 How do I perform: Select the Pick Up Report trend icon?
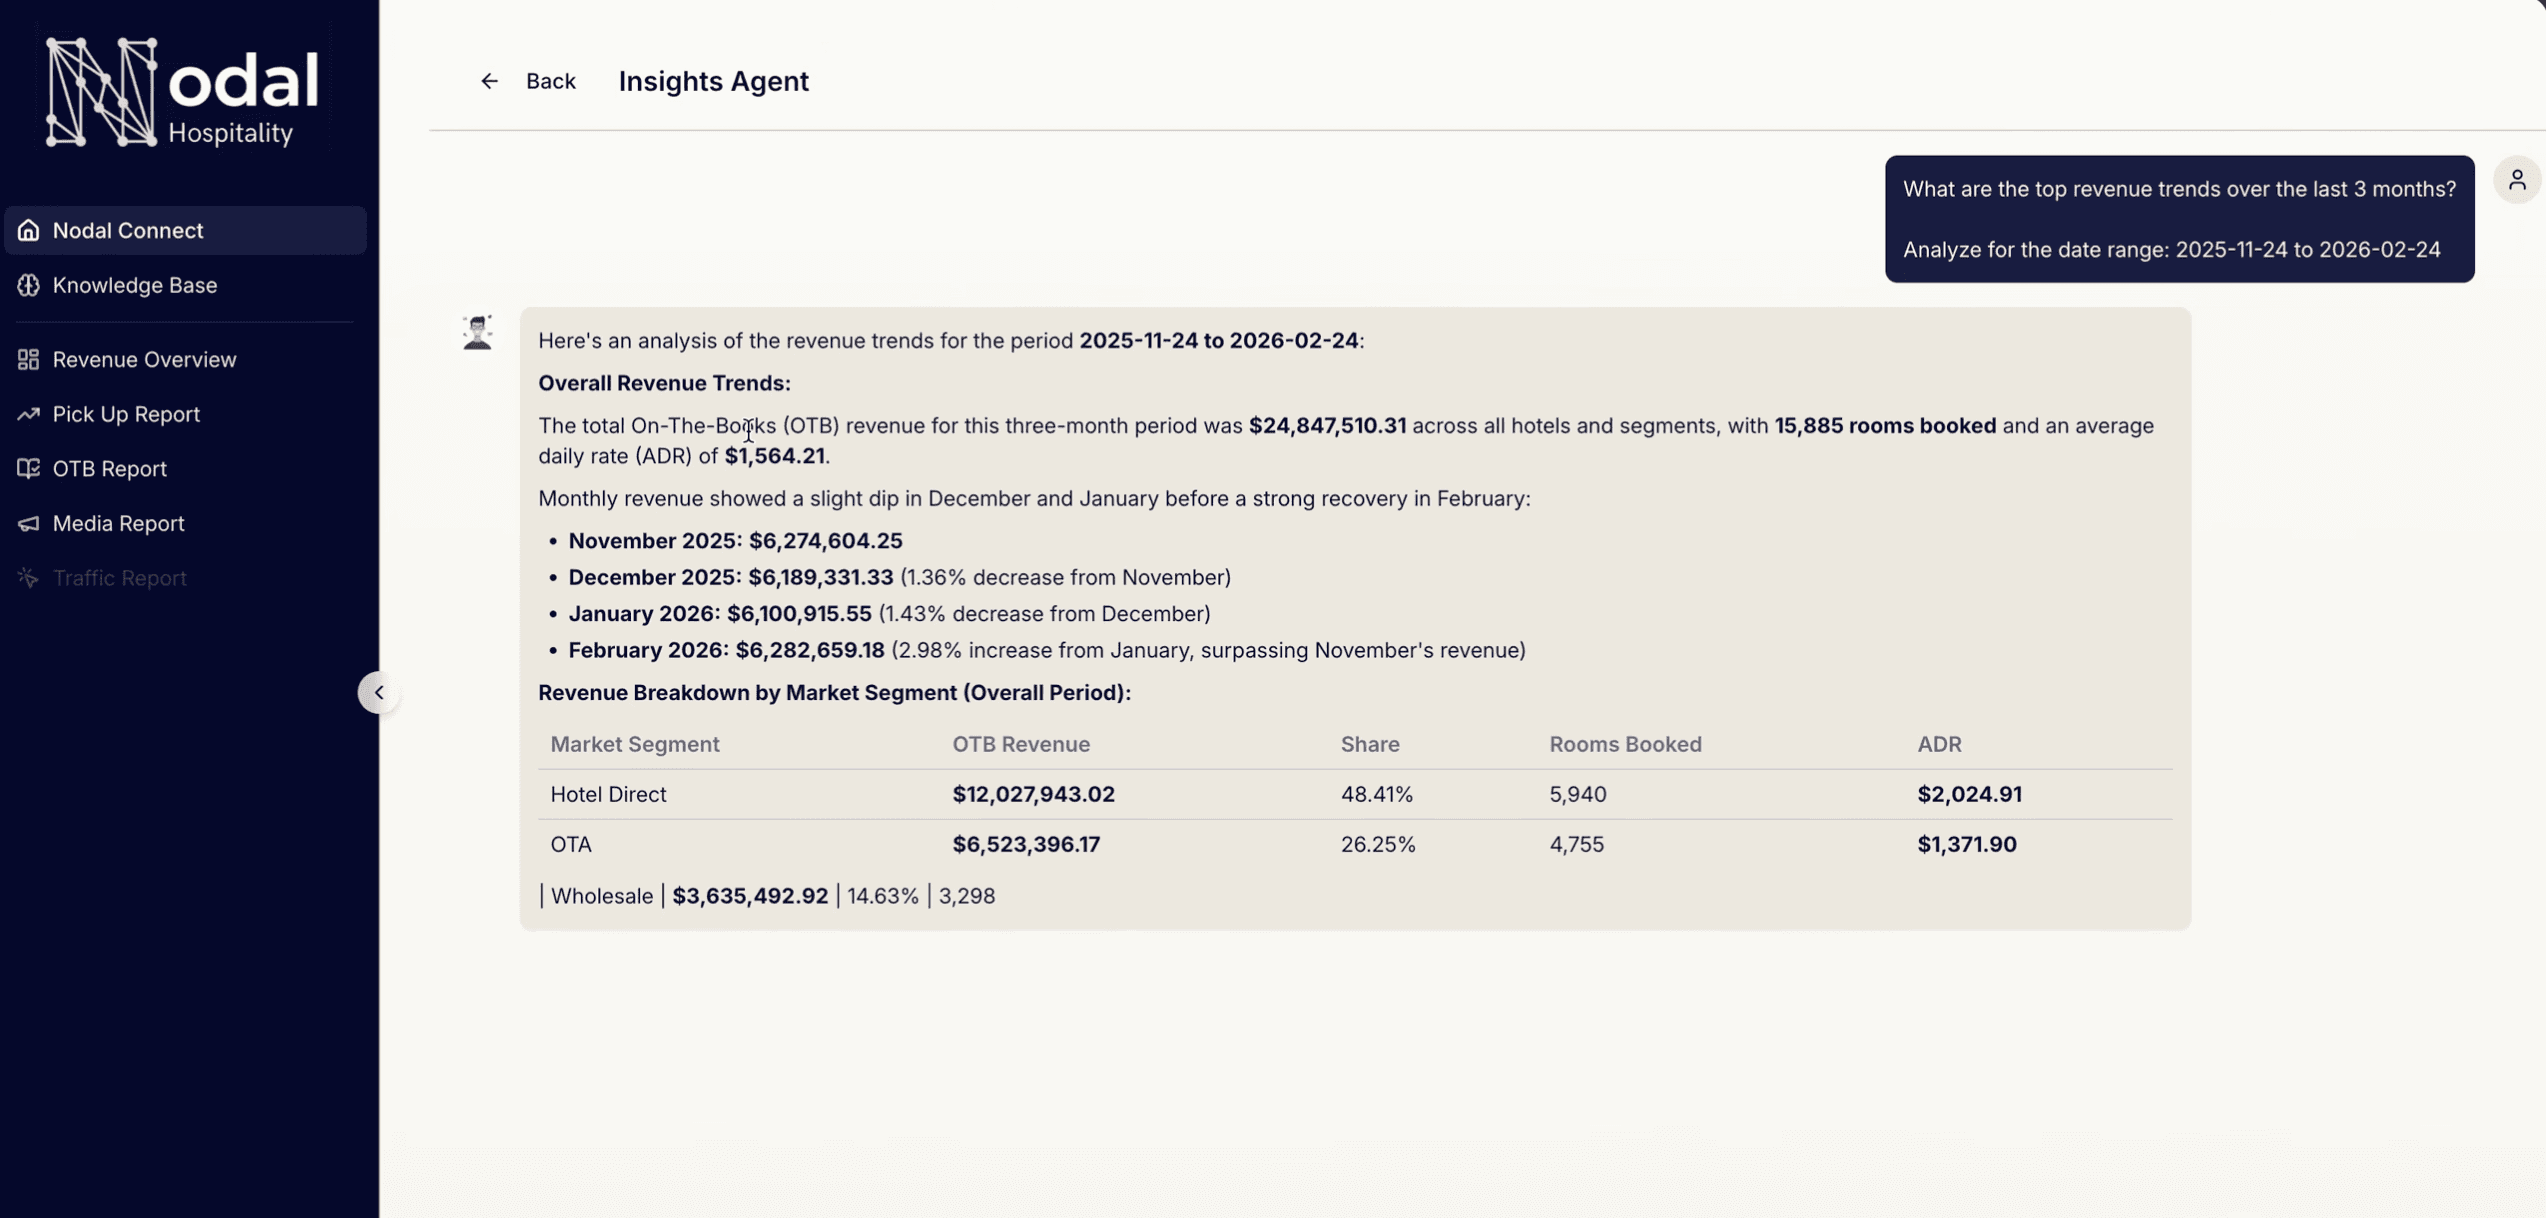tap(29, 413)
